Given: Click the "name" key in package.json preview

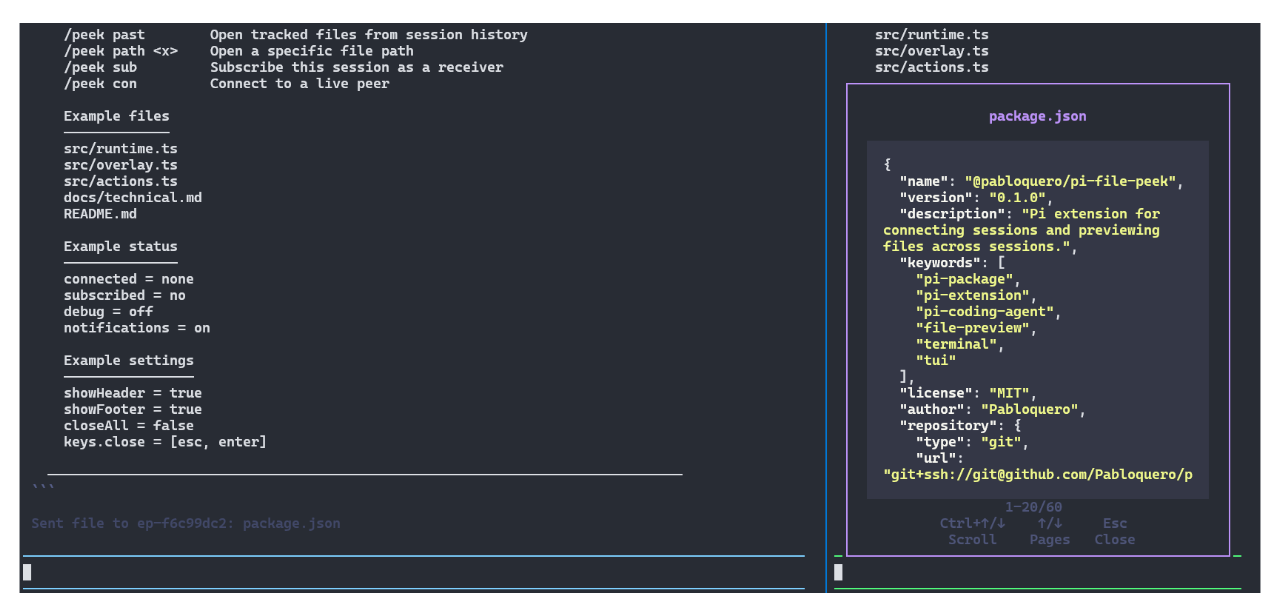Looking at the screenshot, I should (924, 181).
